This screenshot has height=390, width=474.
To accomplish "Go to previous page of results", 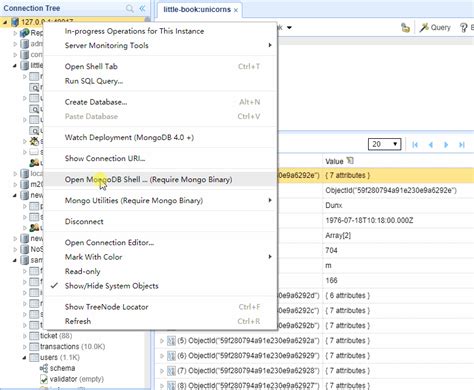I will click(x=431, y=145).
